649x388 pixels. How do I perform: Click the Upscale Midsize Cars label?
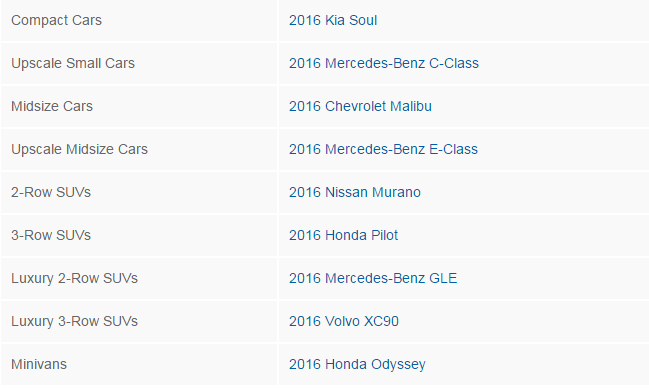click(79, 149)
